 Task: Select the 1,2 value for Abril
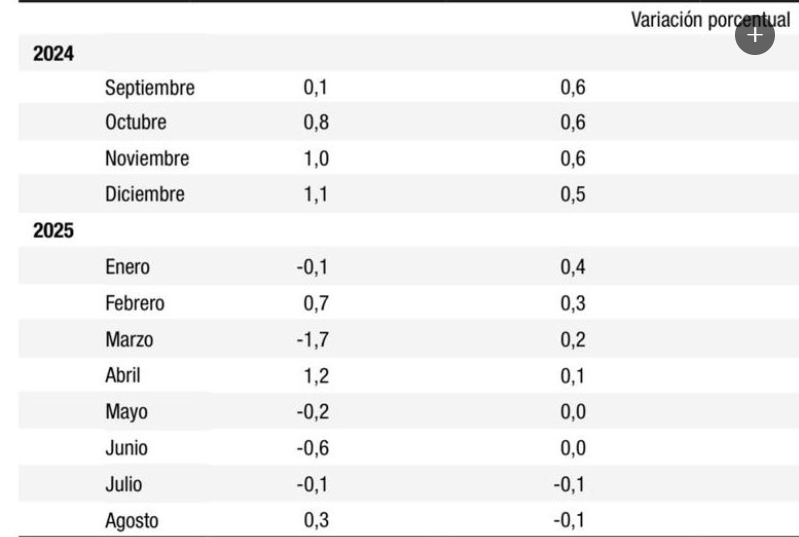(316, 376)
